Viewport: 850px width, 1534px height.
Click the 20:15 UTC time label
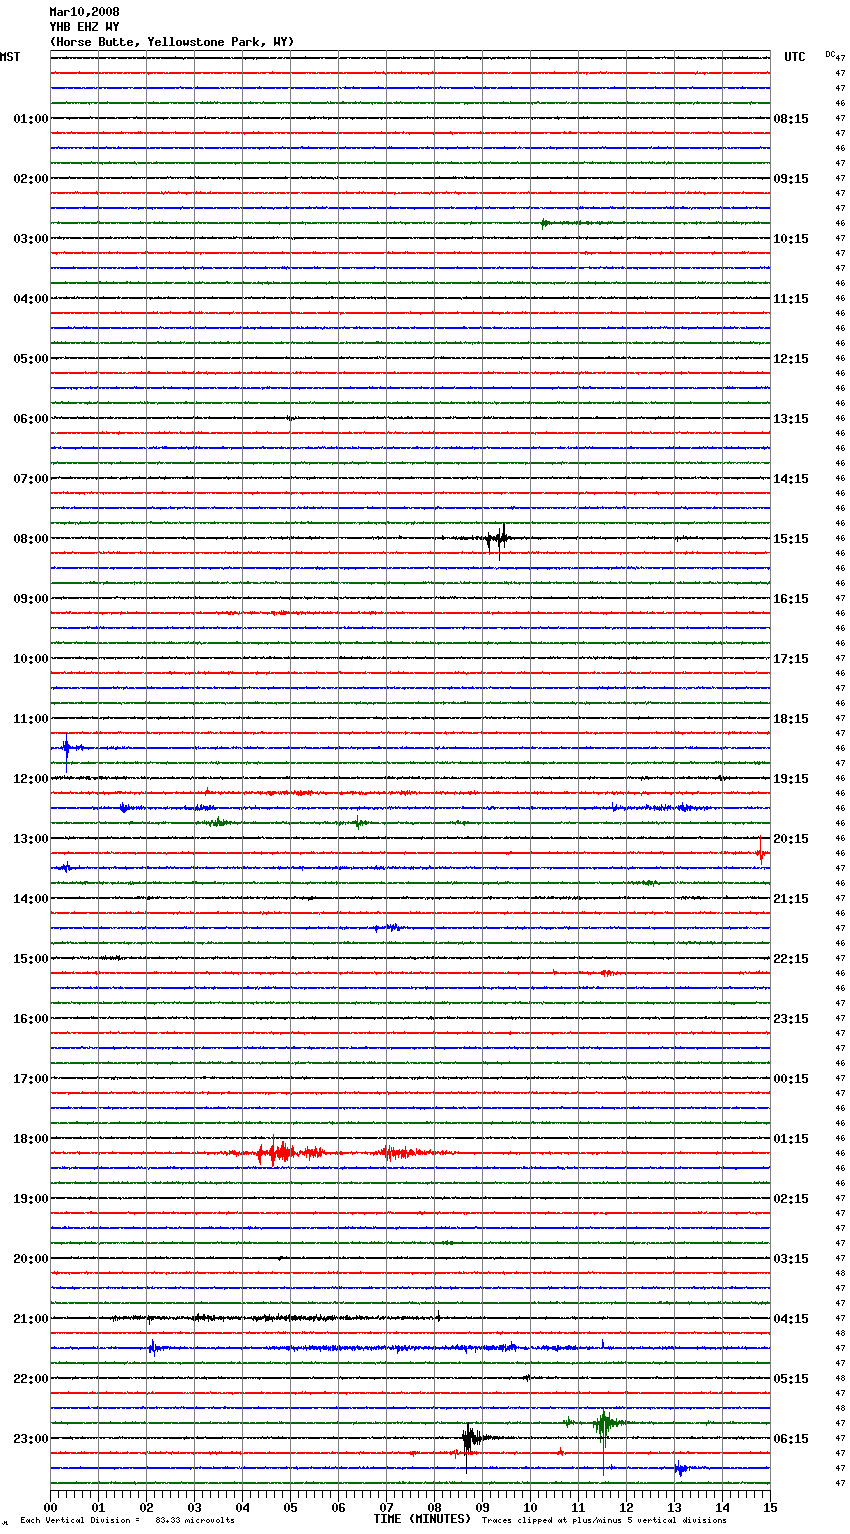tap(791, 839)
